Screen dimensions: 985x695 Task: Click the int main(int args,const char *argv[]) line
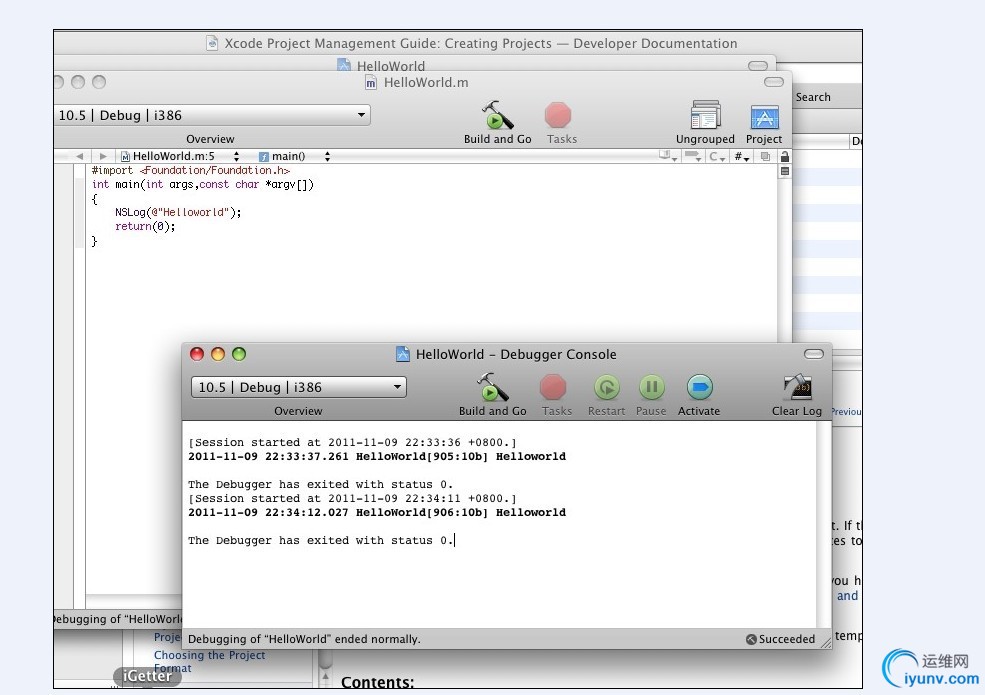tap(202, 184)
